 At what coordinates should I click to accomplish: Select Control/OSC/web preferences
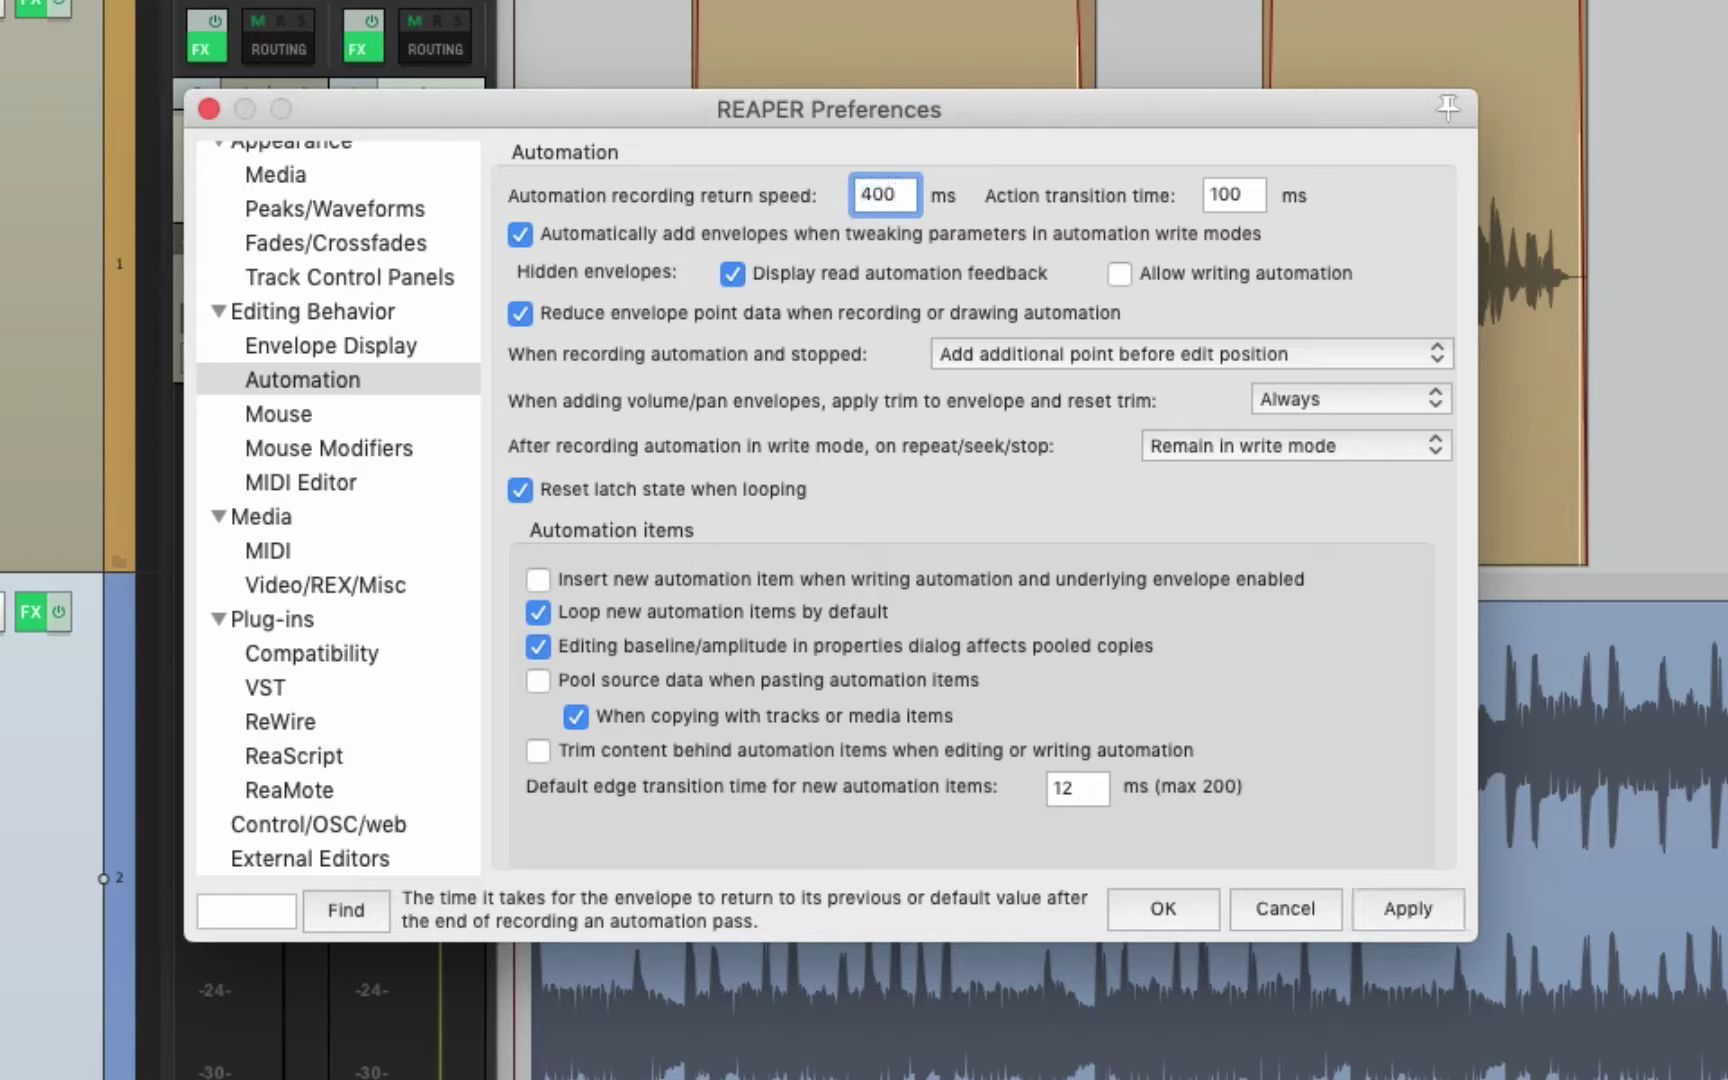pyautogui.click(x=318, y=825)
